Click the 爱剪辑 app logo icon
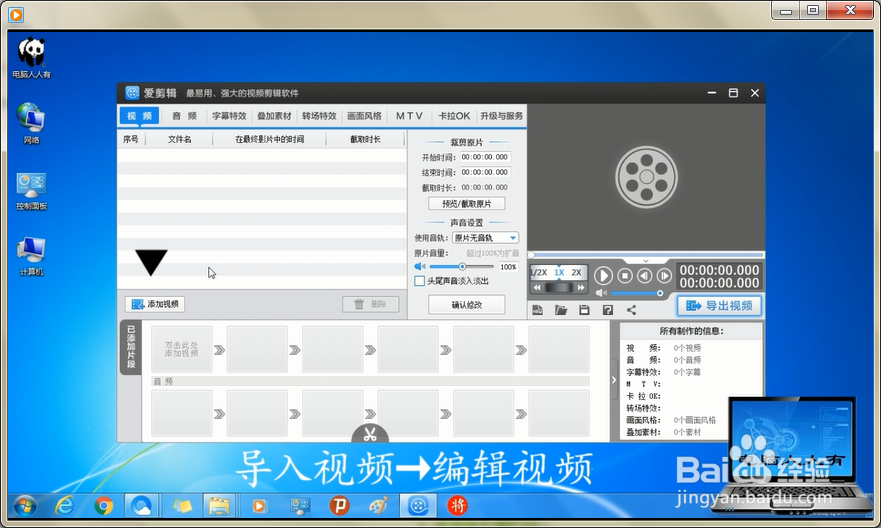The height and width of the screenshot is (528, 881). click(132, 93)
